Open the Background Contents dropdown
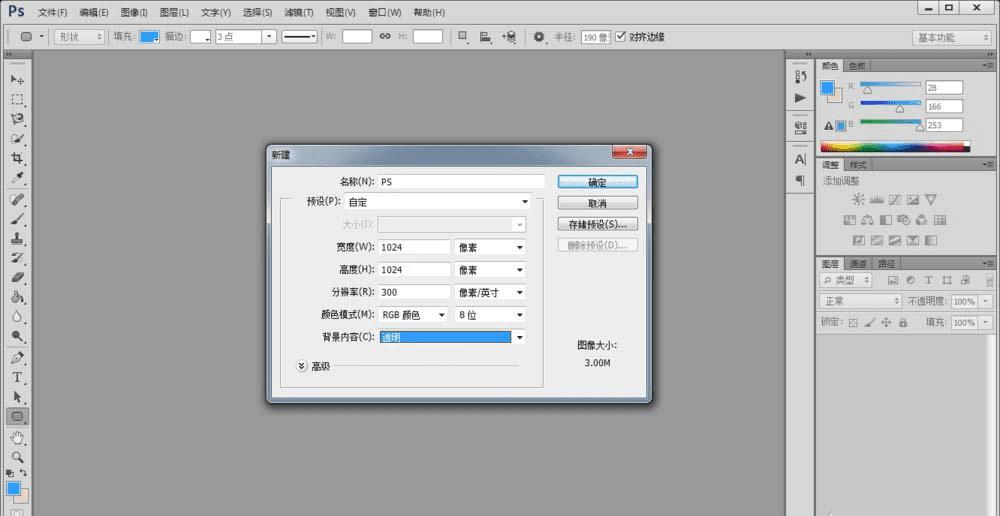This screenshot has width=1000, height=516. pos(452,337)
